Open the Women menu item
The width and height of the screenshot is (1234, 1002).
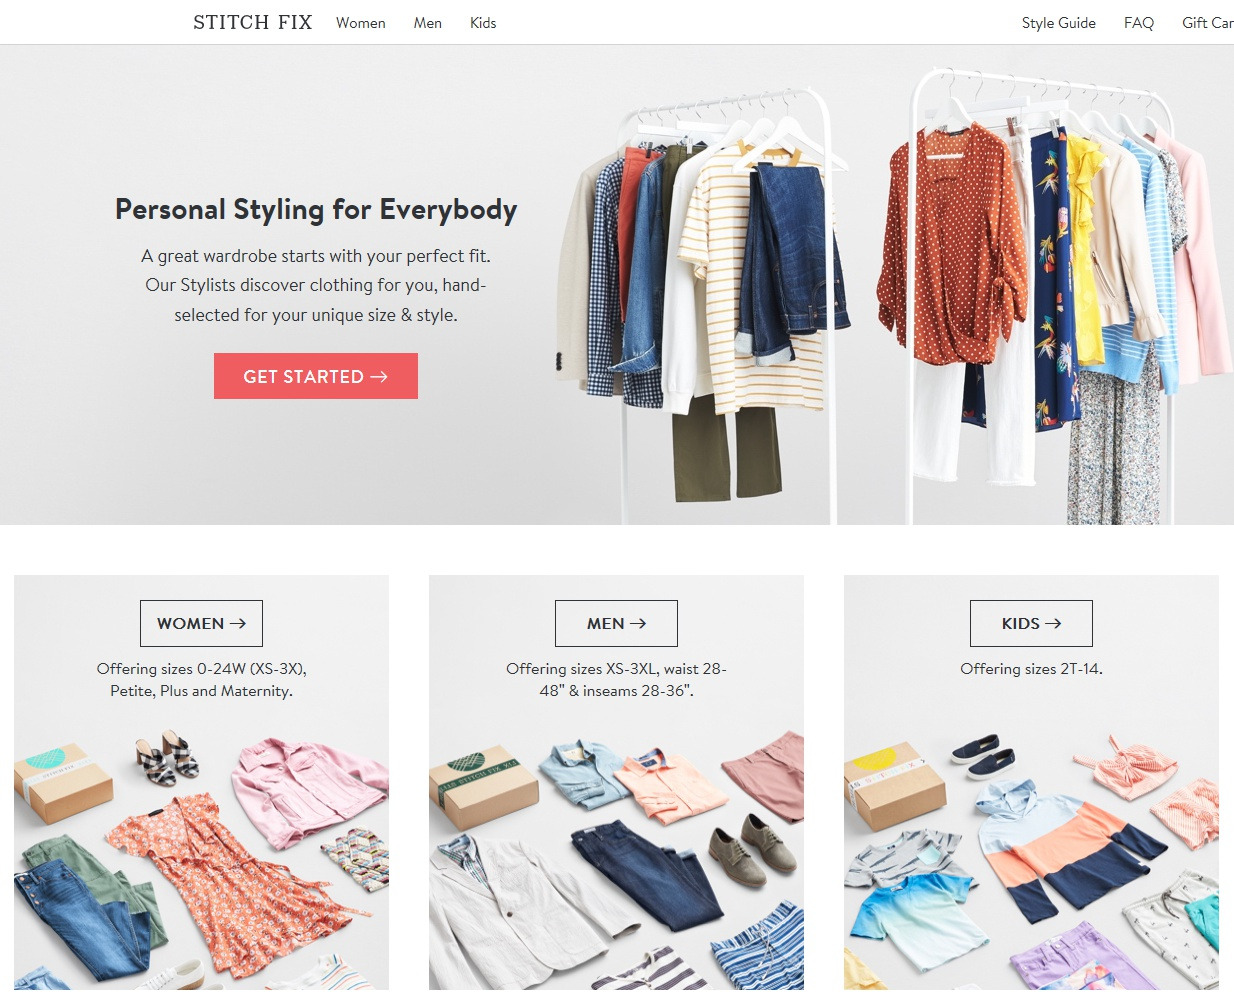tap(360, 23)
